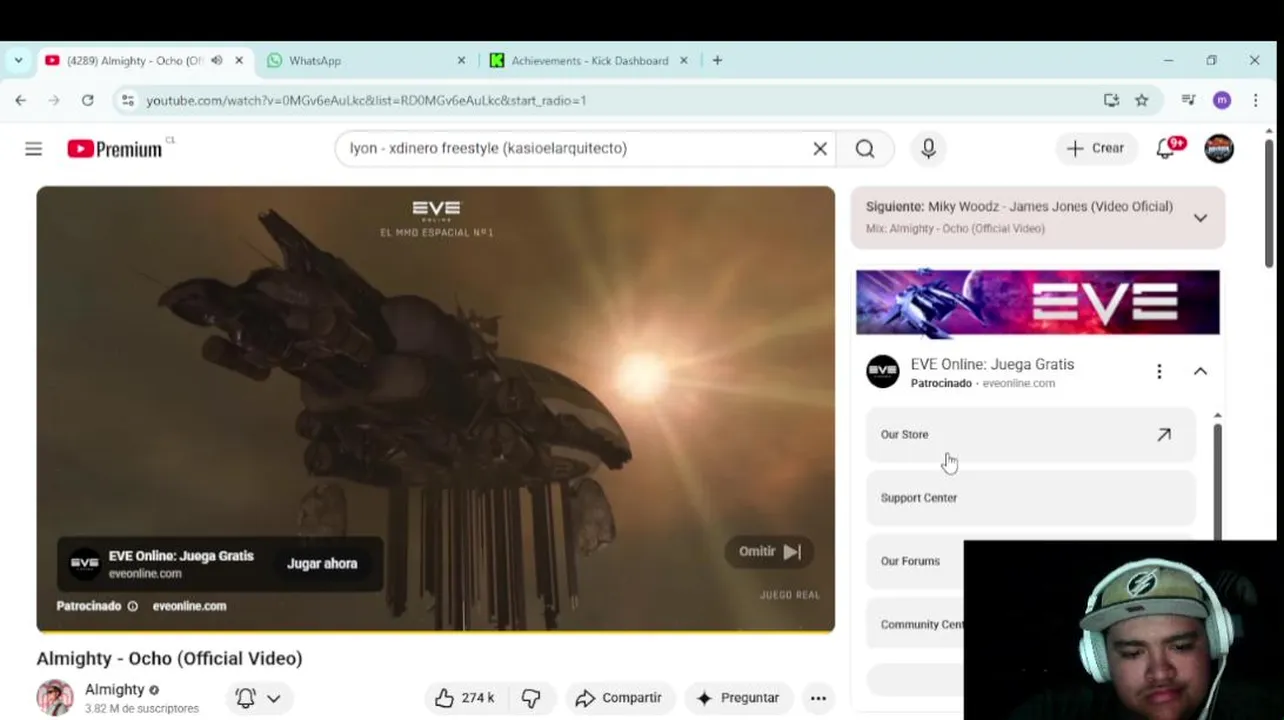Open the Crear upload menu
The image size is (1284, 720).
pos(1096,148)
